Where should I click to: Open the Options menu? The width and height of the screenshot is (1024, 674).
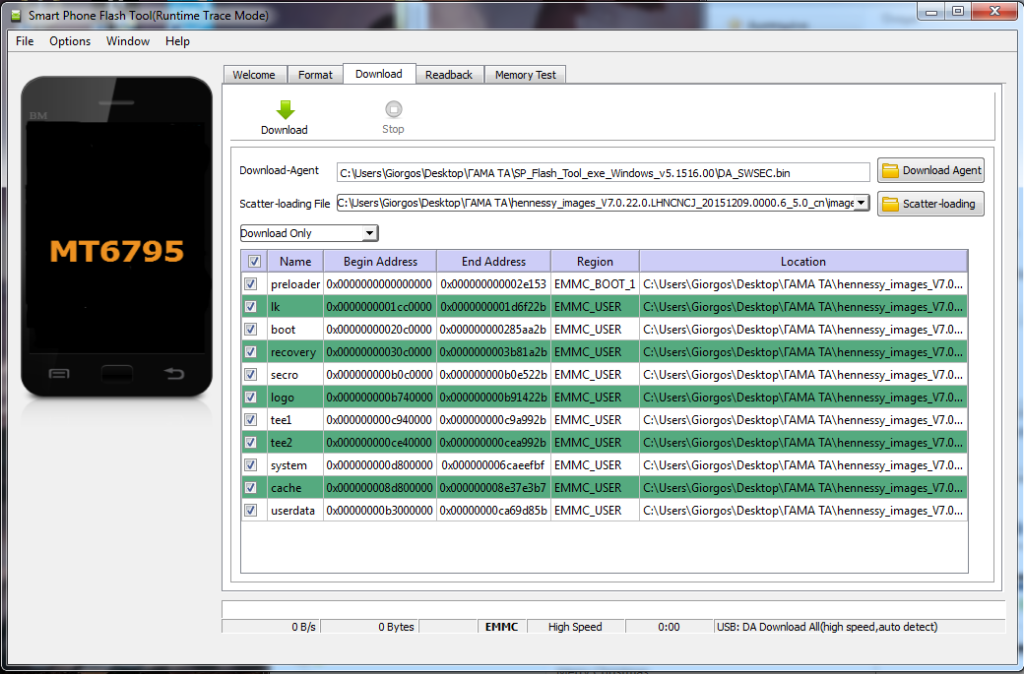point(70,41)
